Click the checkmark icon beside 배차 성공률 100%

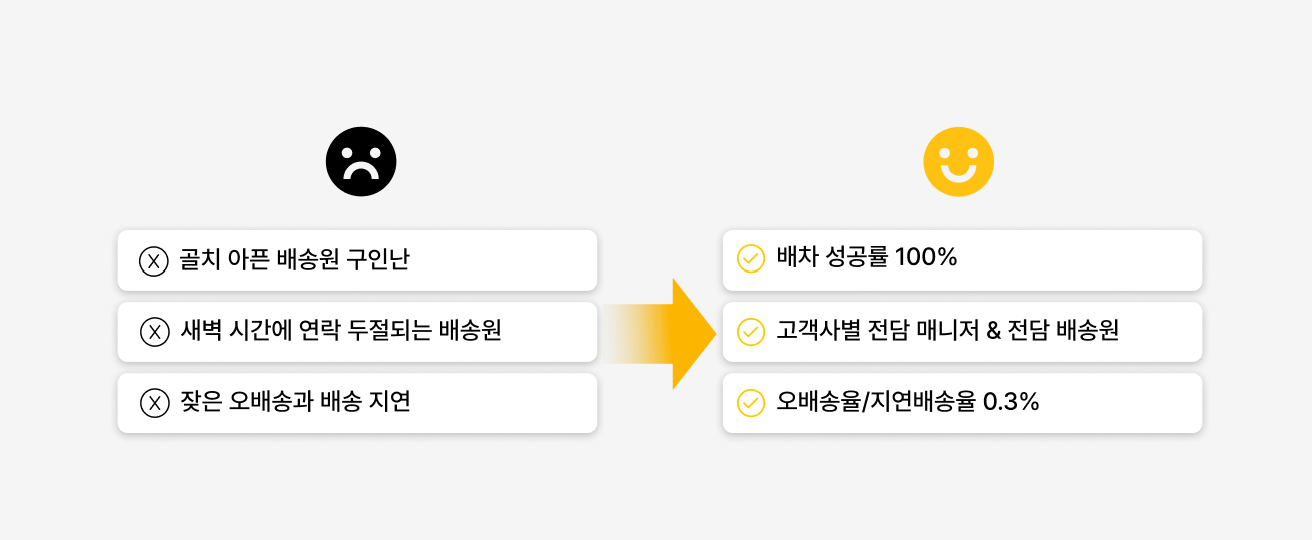pos(750,259)
